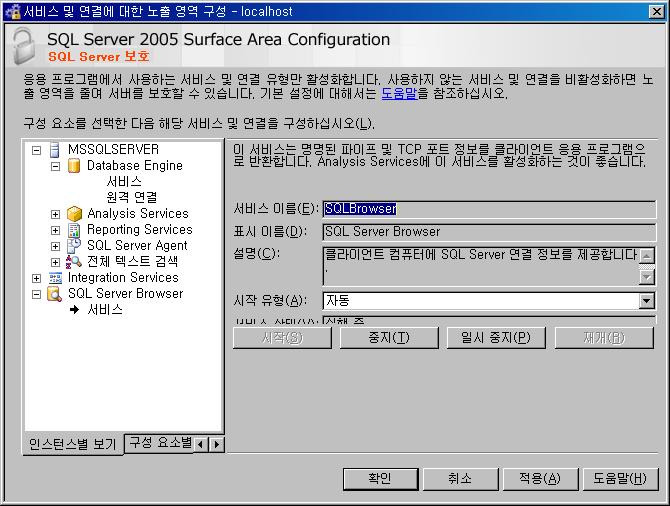The height and width of the screenshot is (506, 670).
Task: Click the 일시 중지(P) button
Action: coord(496,338)
